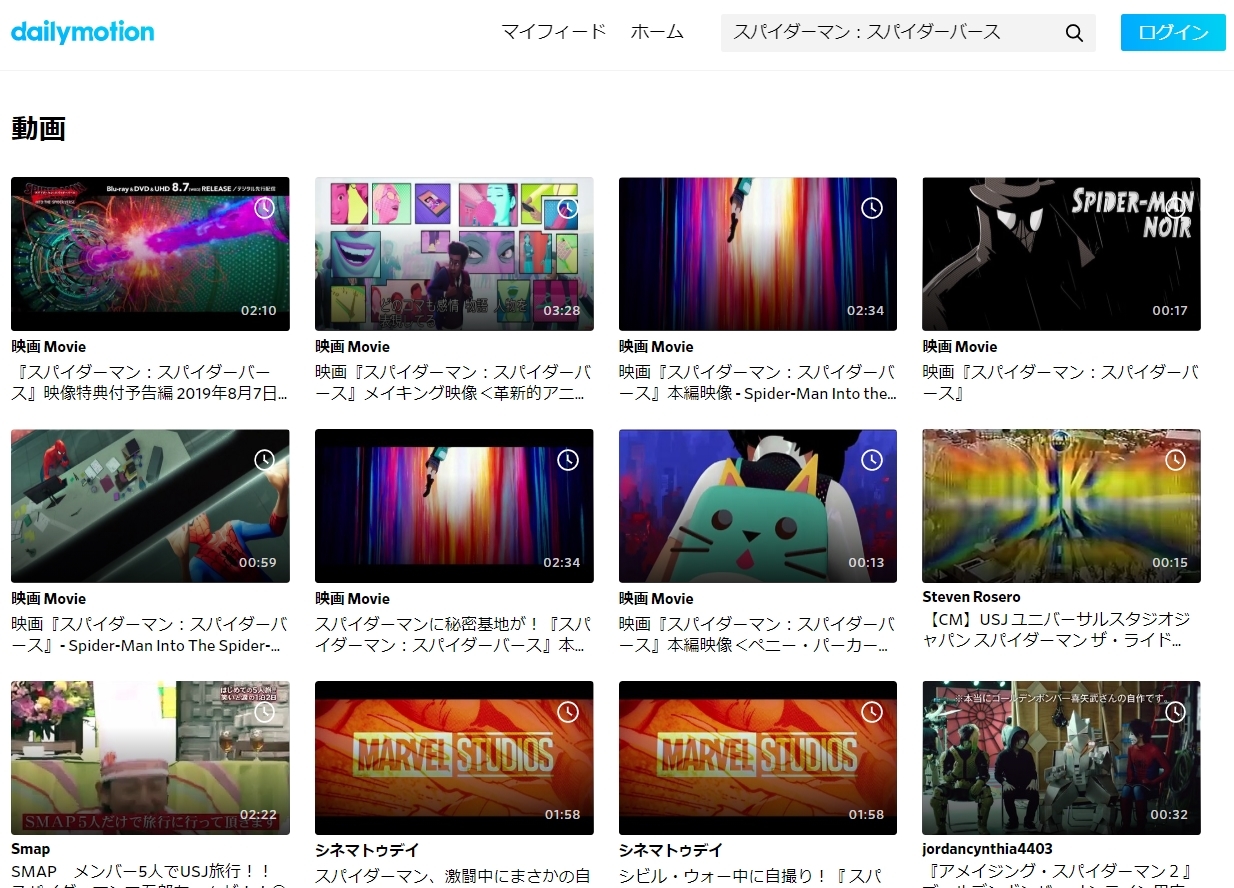Open channel 映画 Movie under Spider-Man Noir video
The height and width of the screenshot is (888, 1234).
pos(960,346)
